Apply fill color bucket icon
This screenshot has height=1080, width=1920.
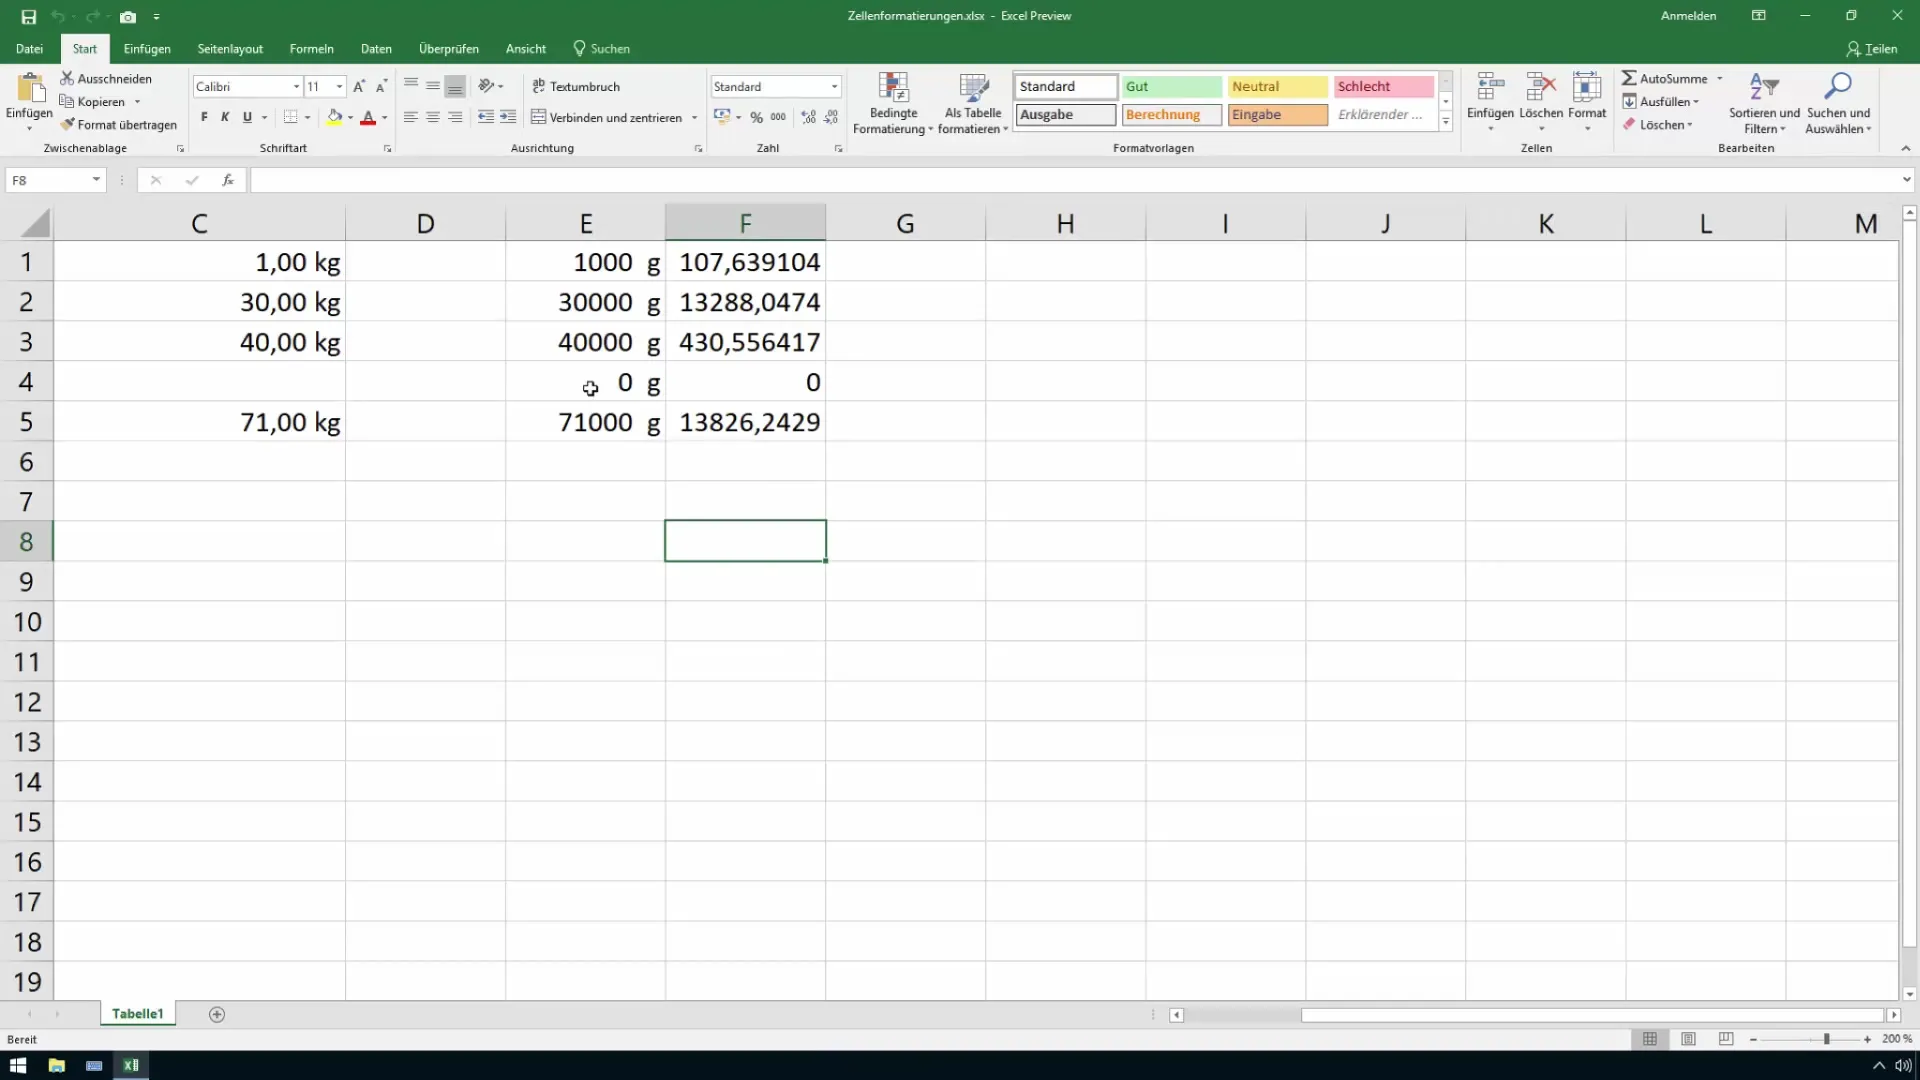pos(335,117)
